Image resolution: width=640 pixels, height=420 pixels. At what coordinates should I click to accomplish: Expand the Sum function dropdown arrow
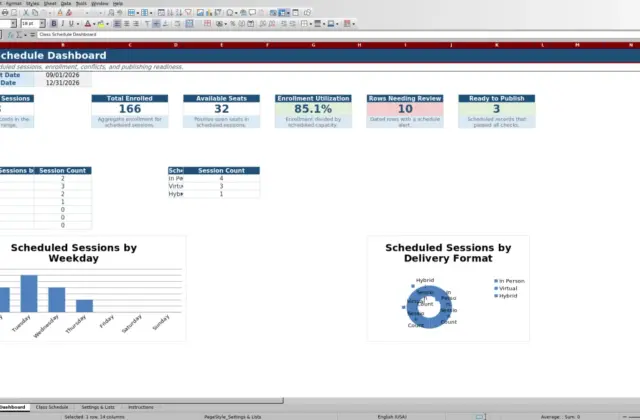pyautogui.click(x=25, y=35)
